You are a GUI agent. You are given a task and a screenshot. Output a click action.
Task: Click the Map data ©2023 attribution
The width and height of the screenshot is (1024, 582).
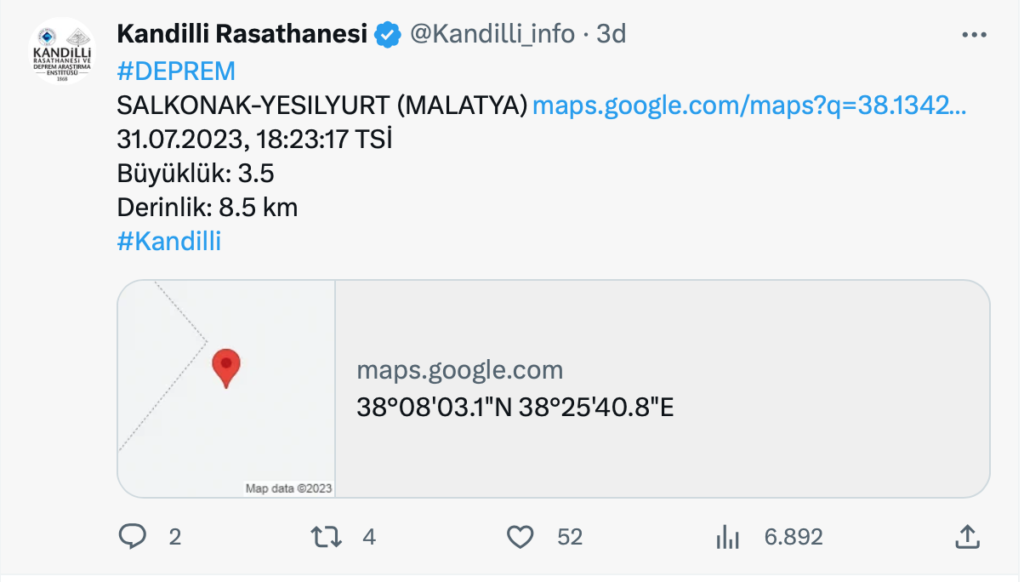[x=290, y=489]
